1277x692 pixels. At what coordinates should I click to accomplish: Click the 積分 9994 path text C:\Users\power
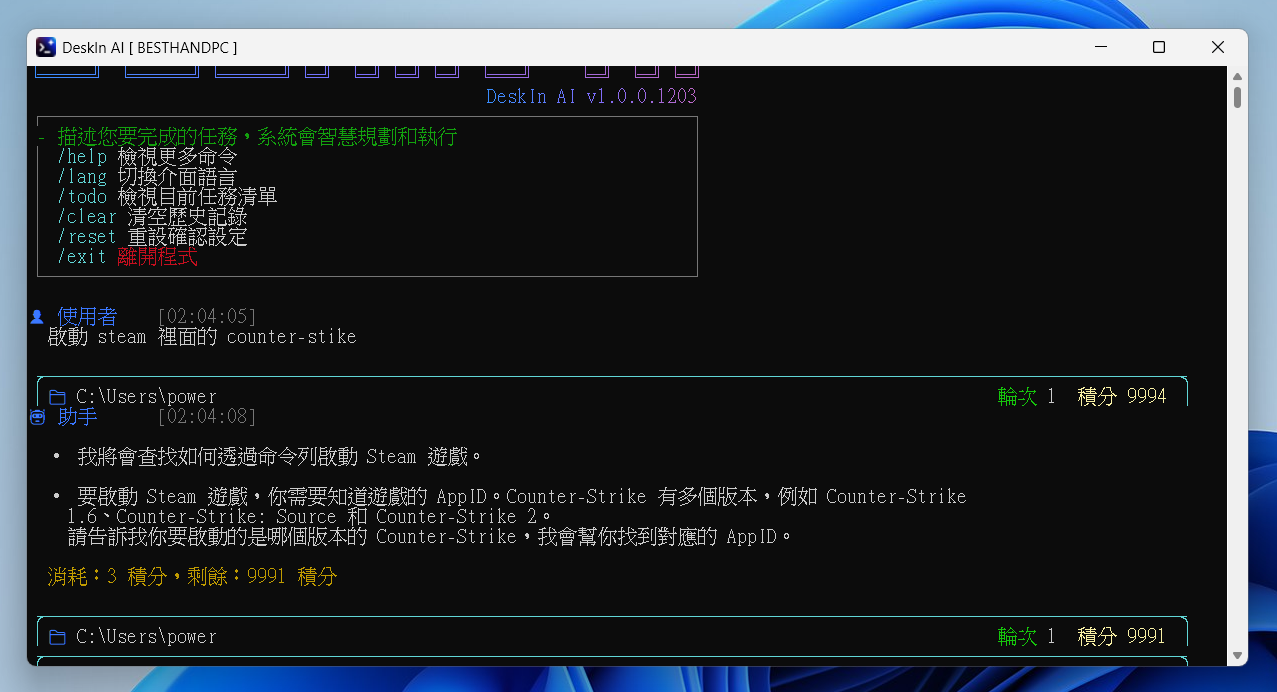click(146, 397)
